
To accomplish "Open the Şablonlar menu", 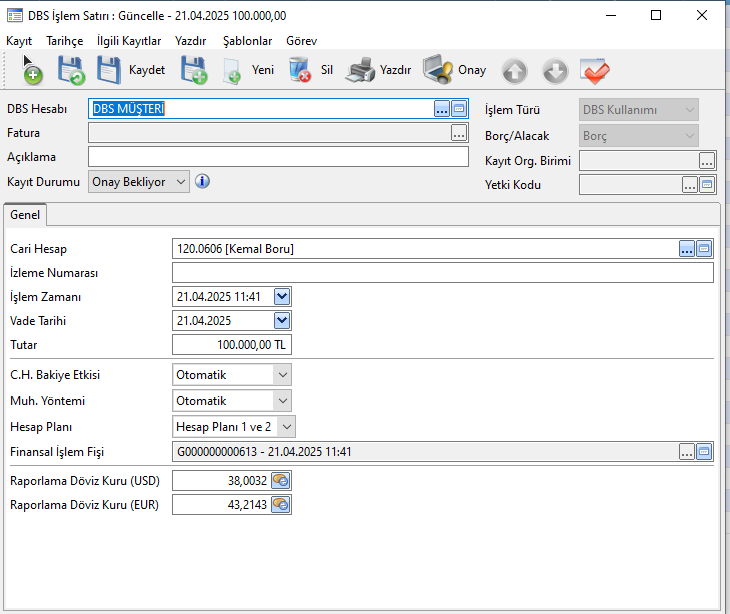I will [247, 41].
